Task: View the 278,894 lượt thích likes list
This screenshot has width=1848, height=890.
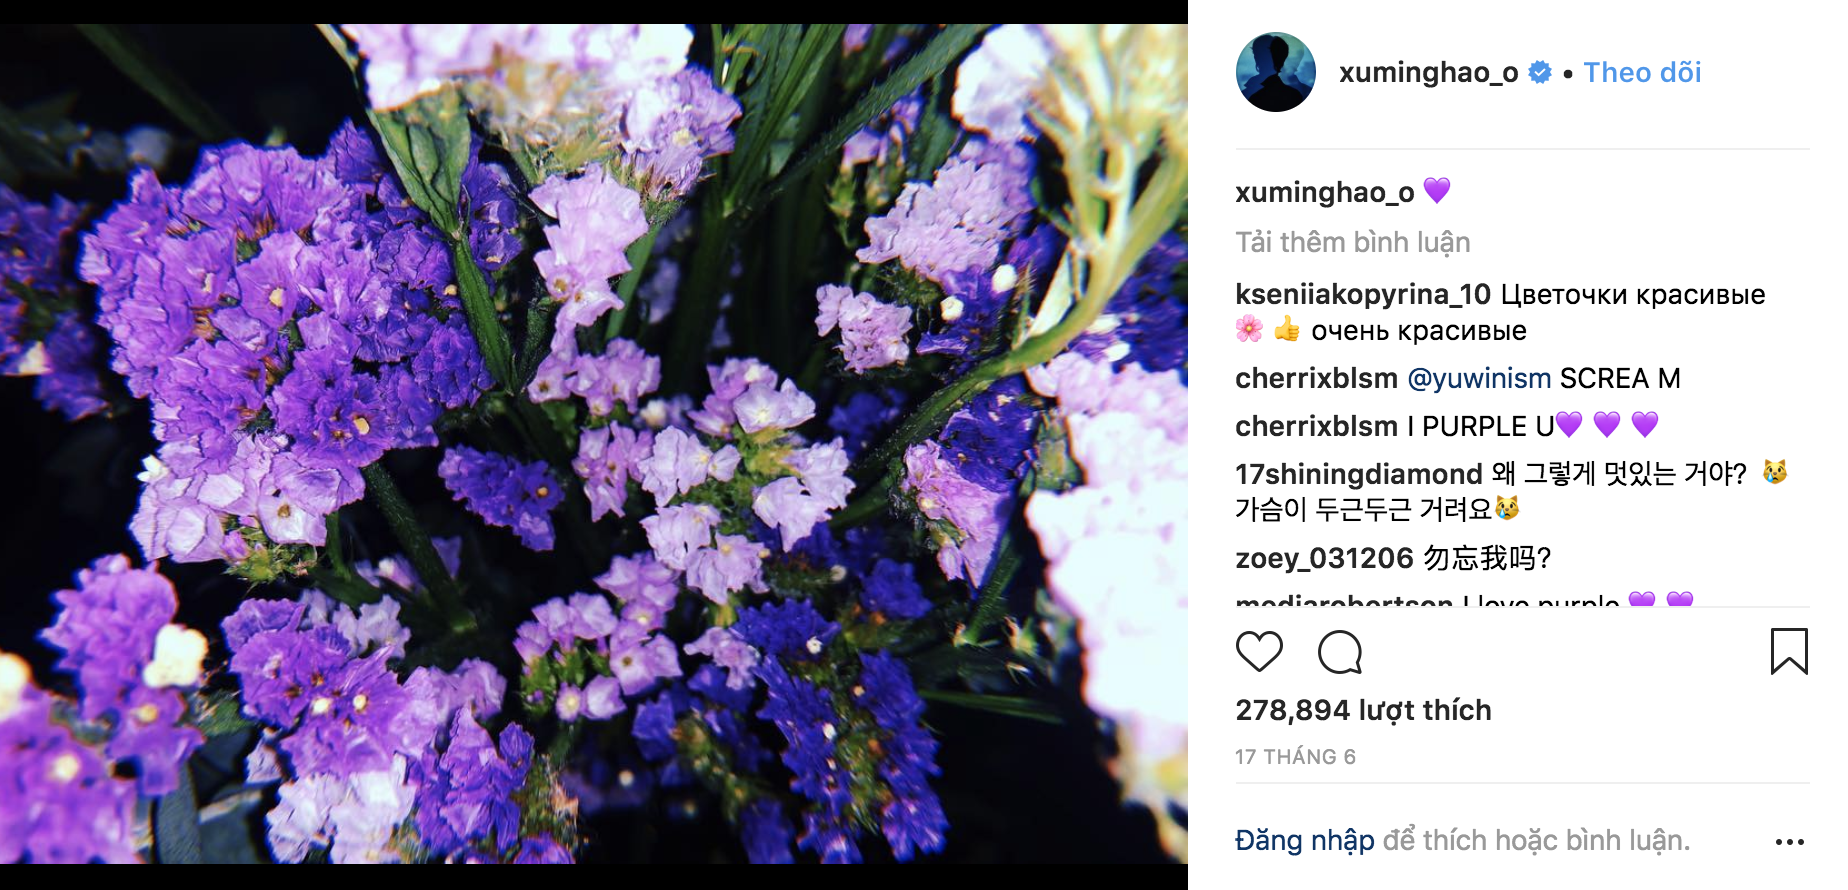Action: click(x=1363, y=710)
